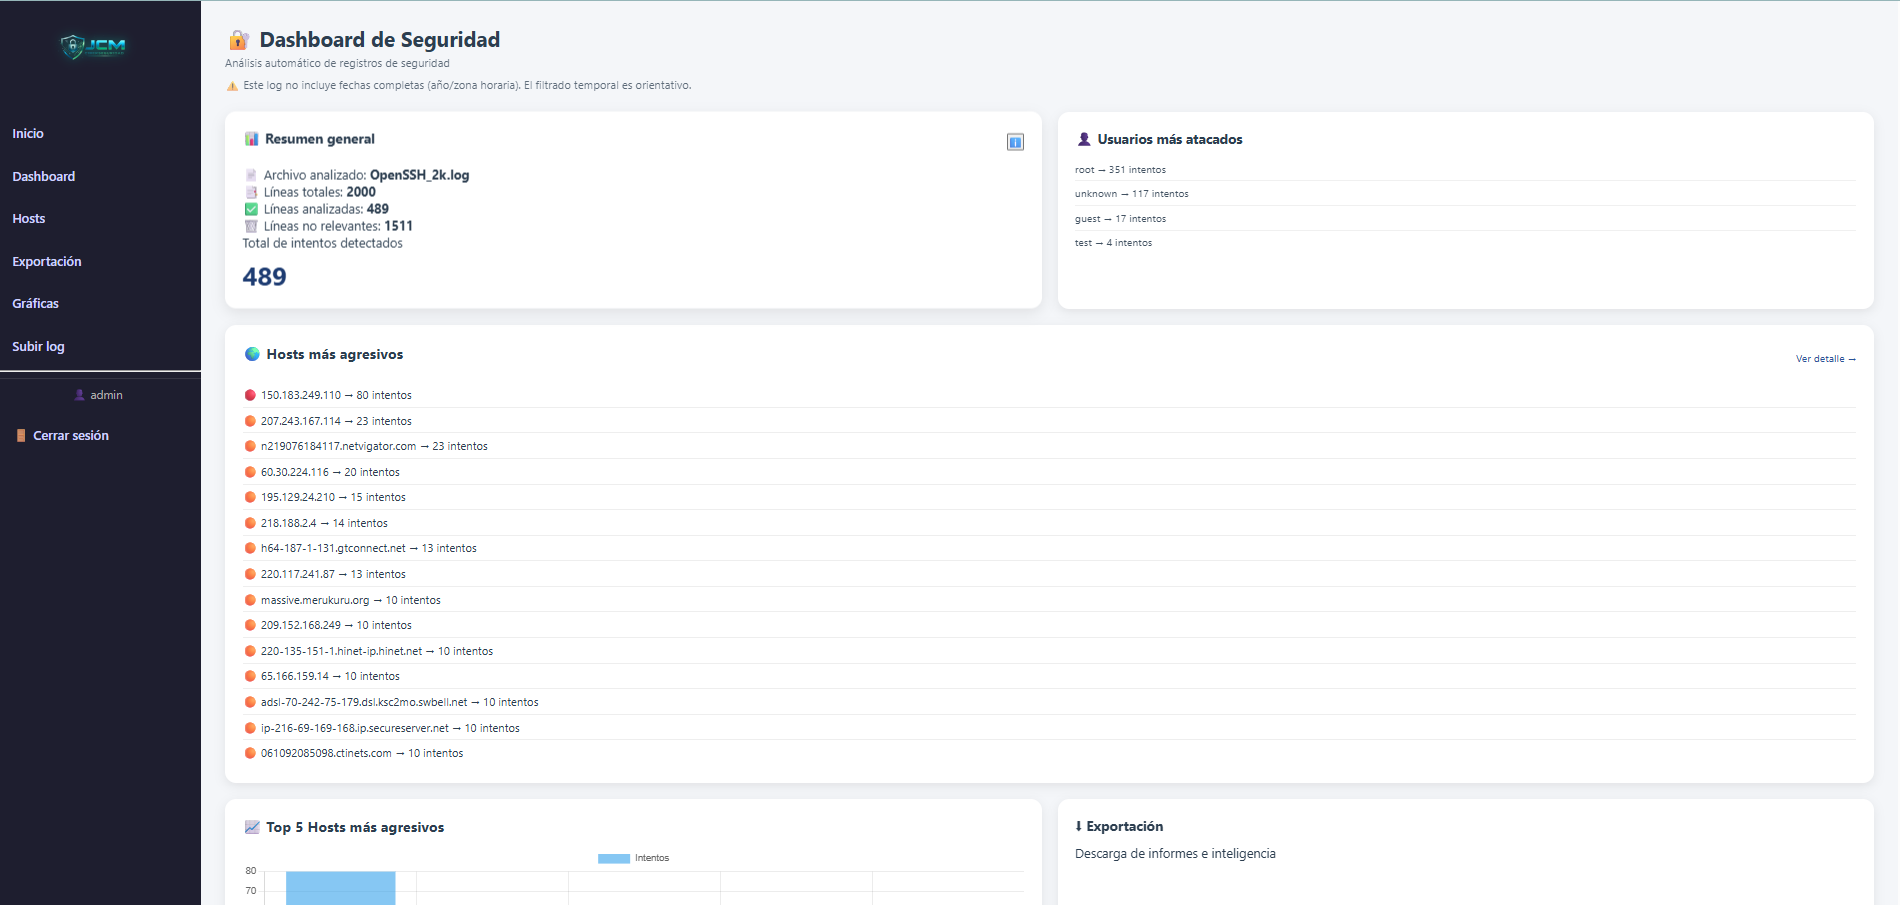Open the info icon on the Resumen general card

(1015, 142)
